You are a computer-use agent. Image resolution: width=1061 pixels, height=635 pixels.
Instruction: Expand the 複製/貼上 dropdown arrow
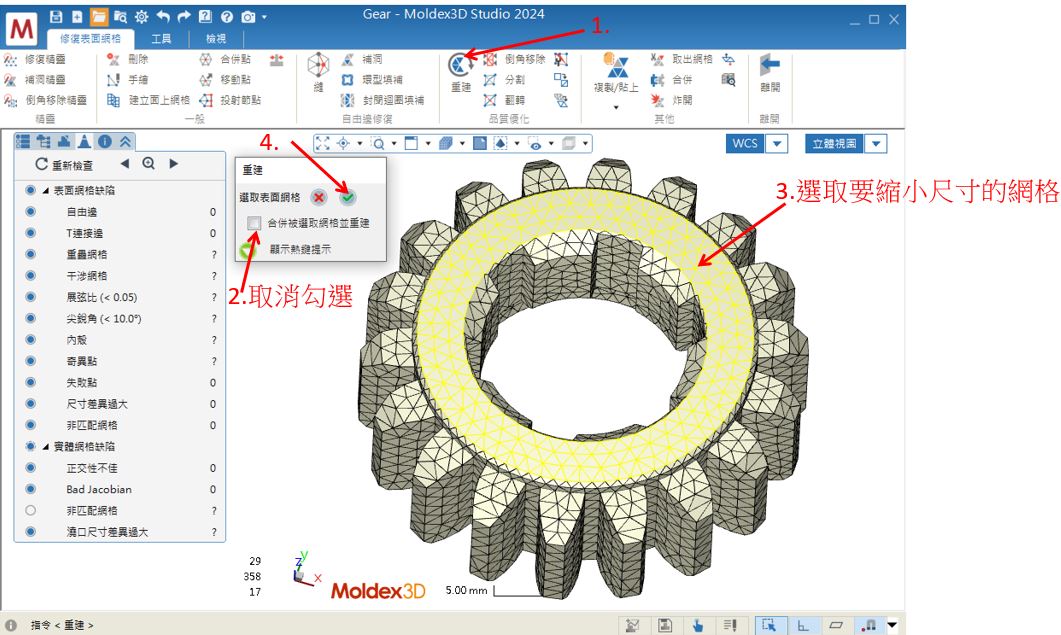[616, 108]
